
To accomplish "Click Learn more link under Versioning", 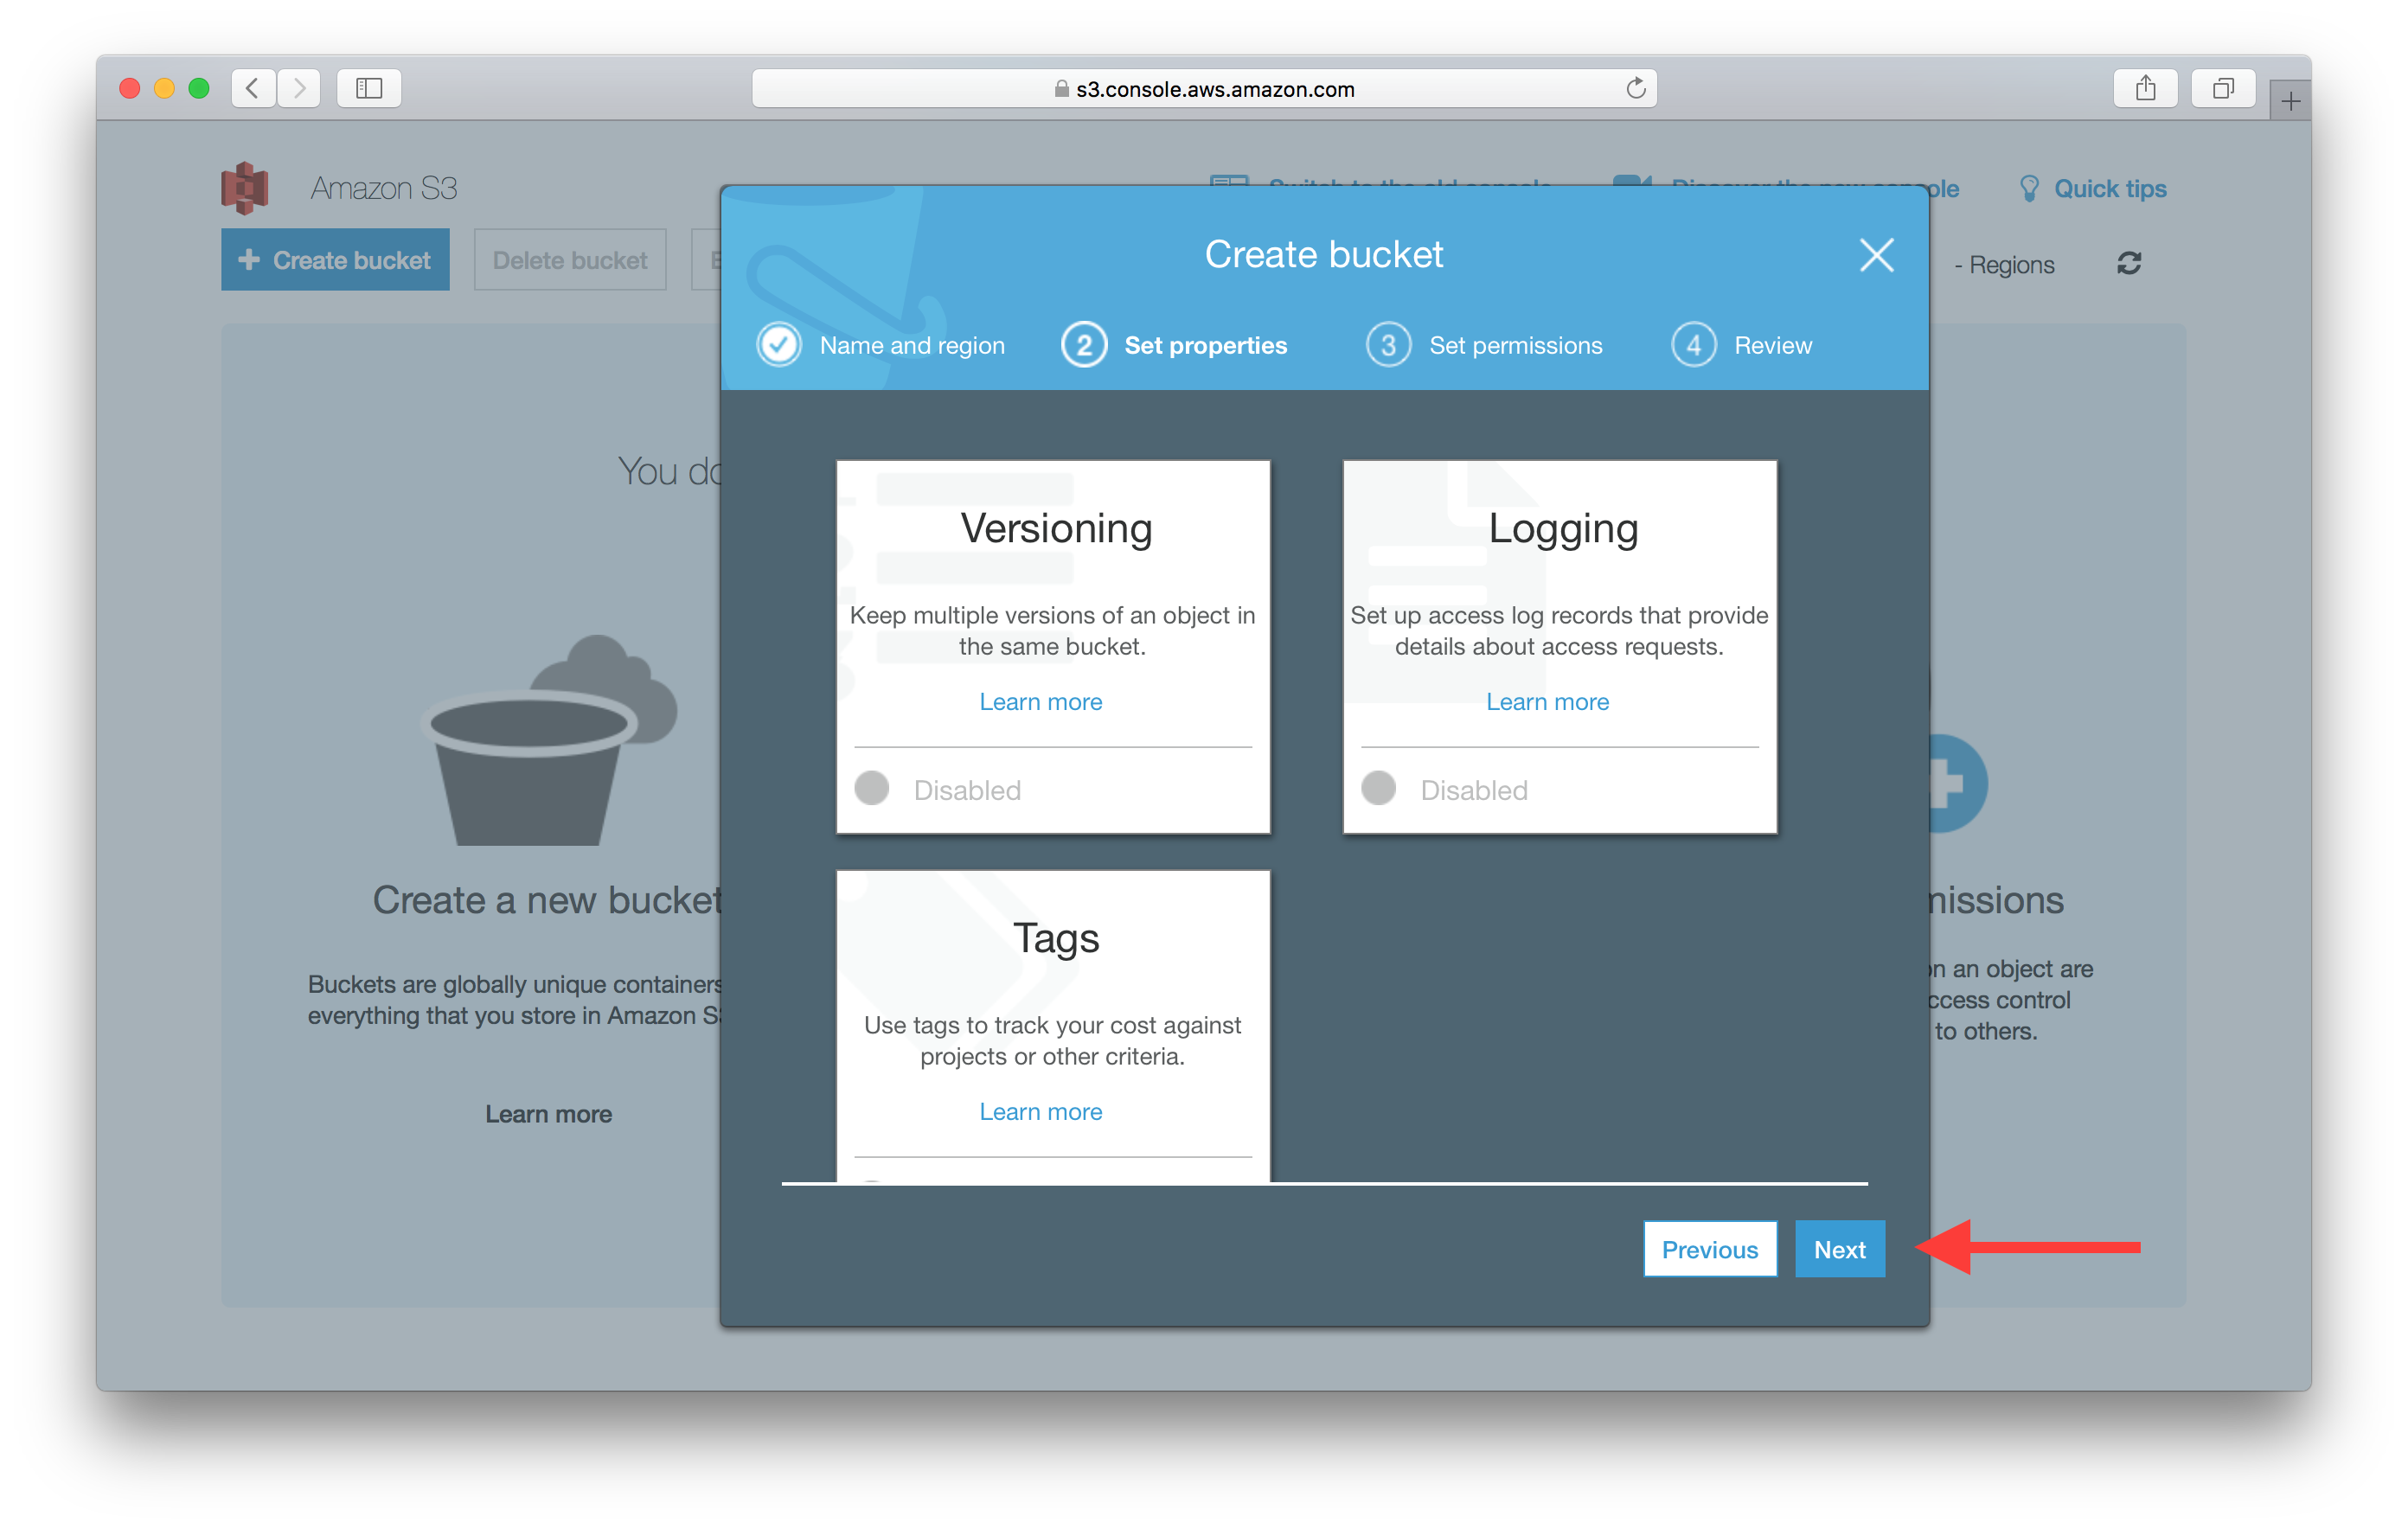I will pos(1041,701).
